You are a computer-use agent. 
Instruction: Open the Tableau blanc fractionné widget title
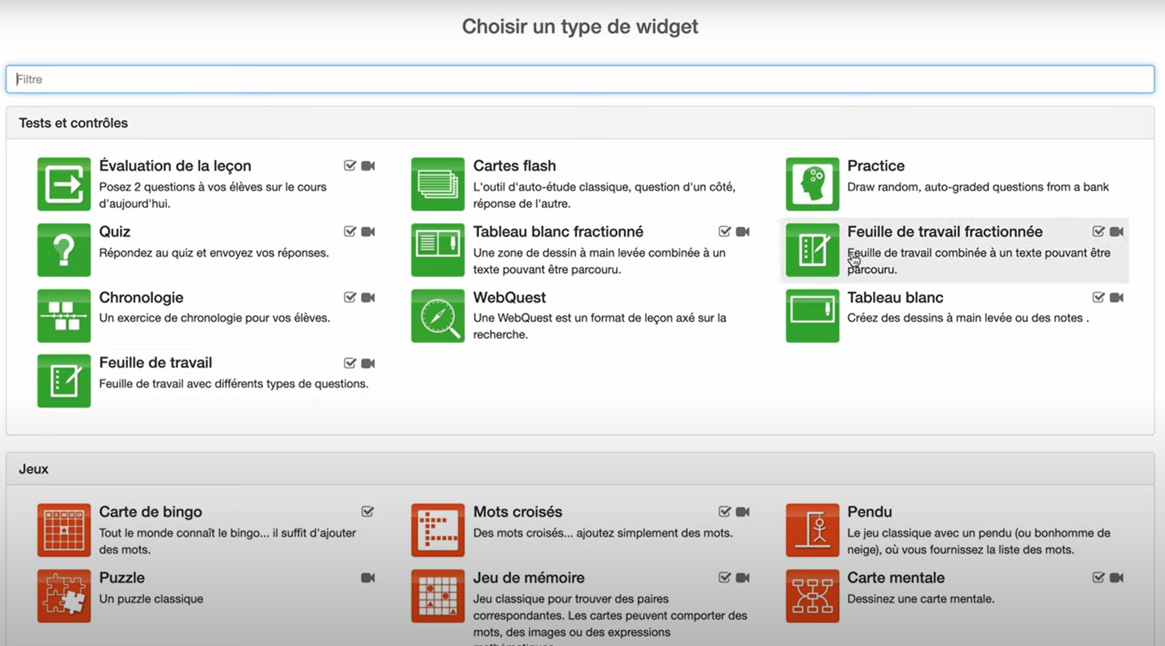coord(558,232)
